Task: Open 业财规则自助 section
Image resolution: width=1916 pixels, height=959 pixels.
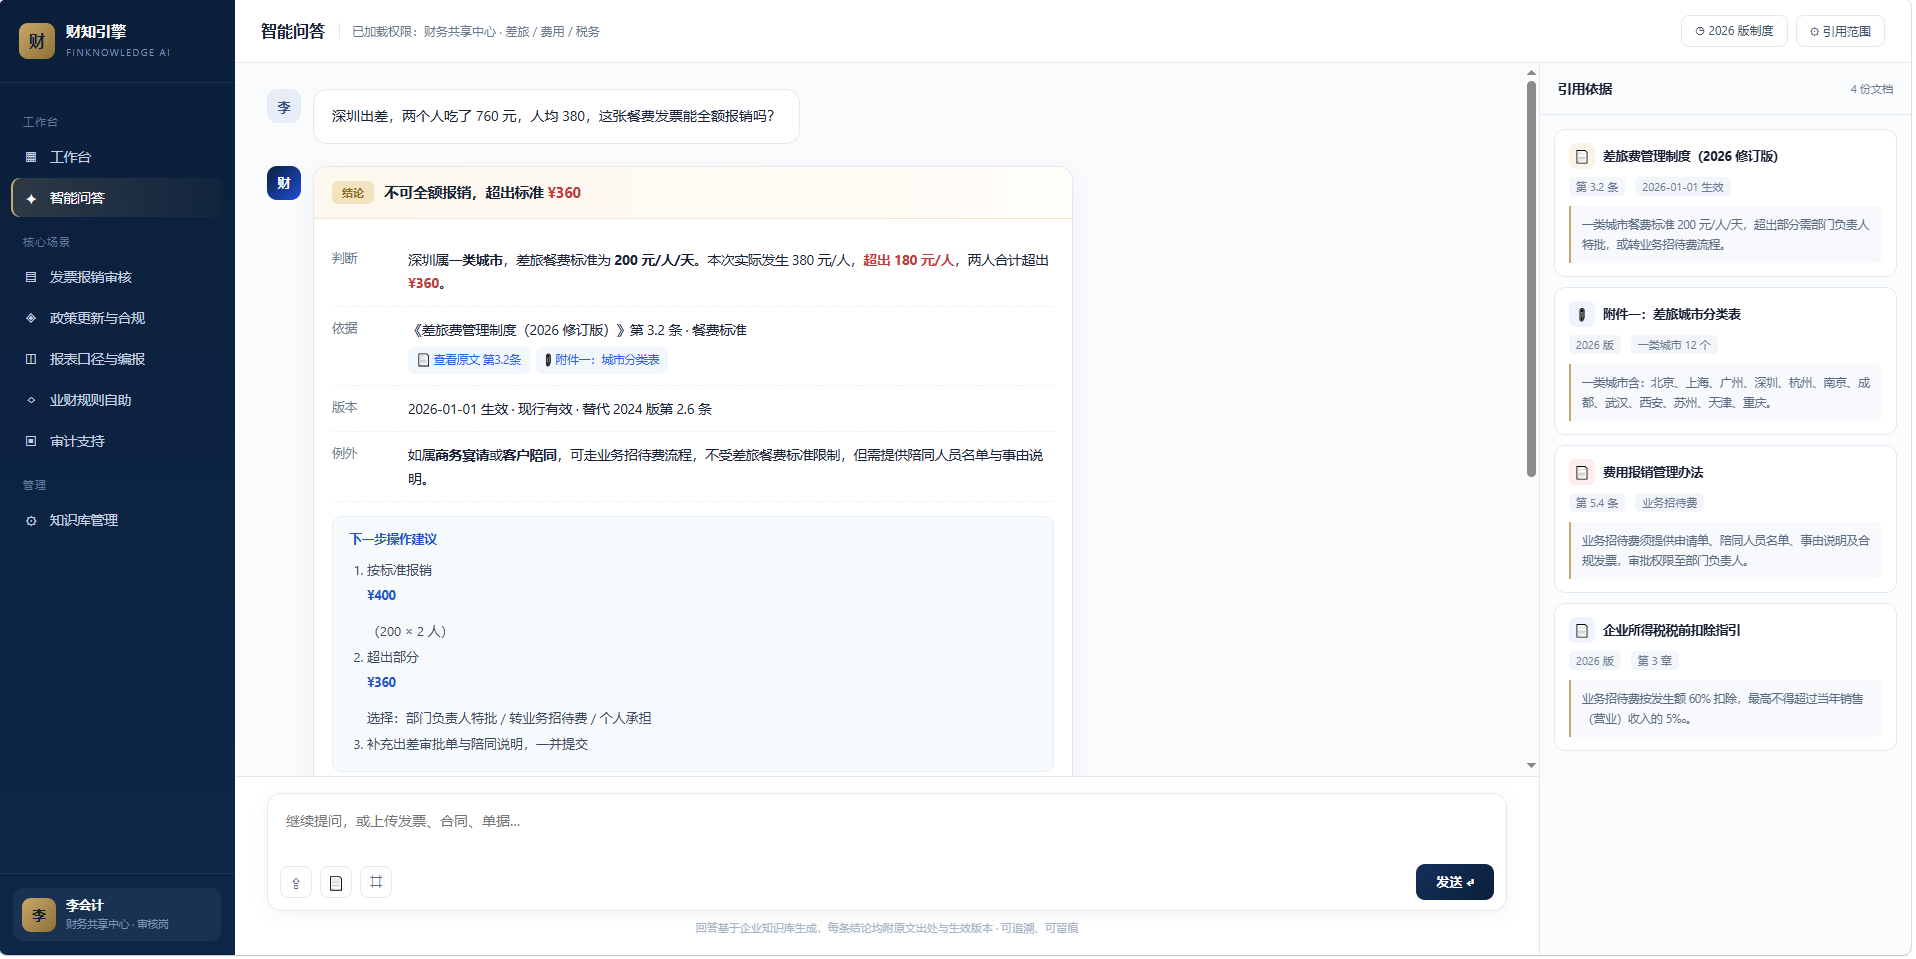Action: [117, 400]
